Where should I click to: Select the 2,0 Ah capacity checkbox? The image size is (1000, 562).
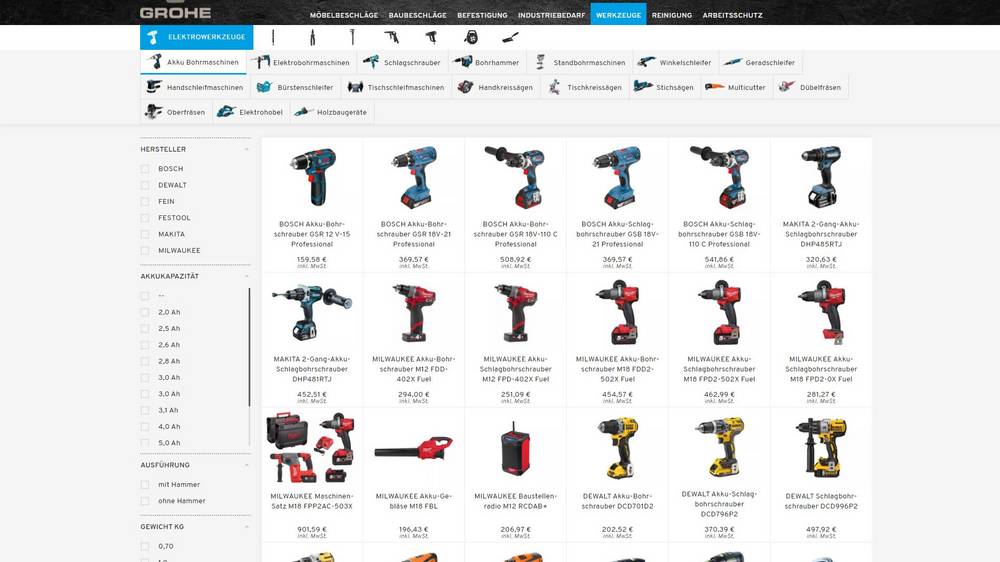145,313
